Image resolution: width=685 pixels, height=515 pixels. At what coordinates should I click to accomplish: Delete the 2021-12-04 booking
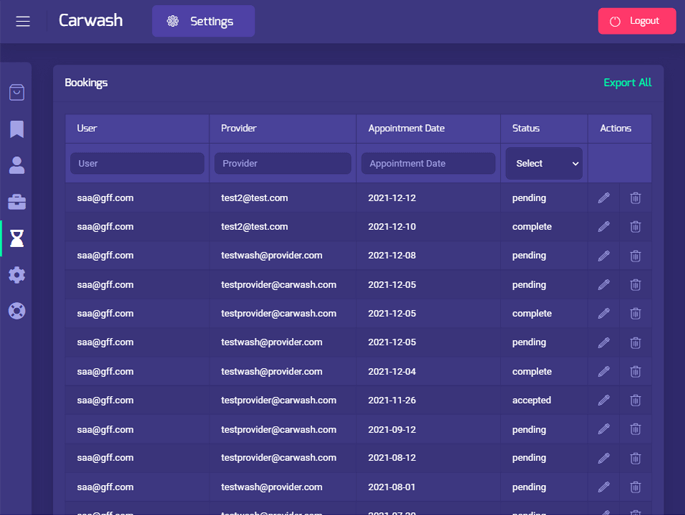(635, 371)
